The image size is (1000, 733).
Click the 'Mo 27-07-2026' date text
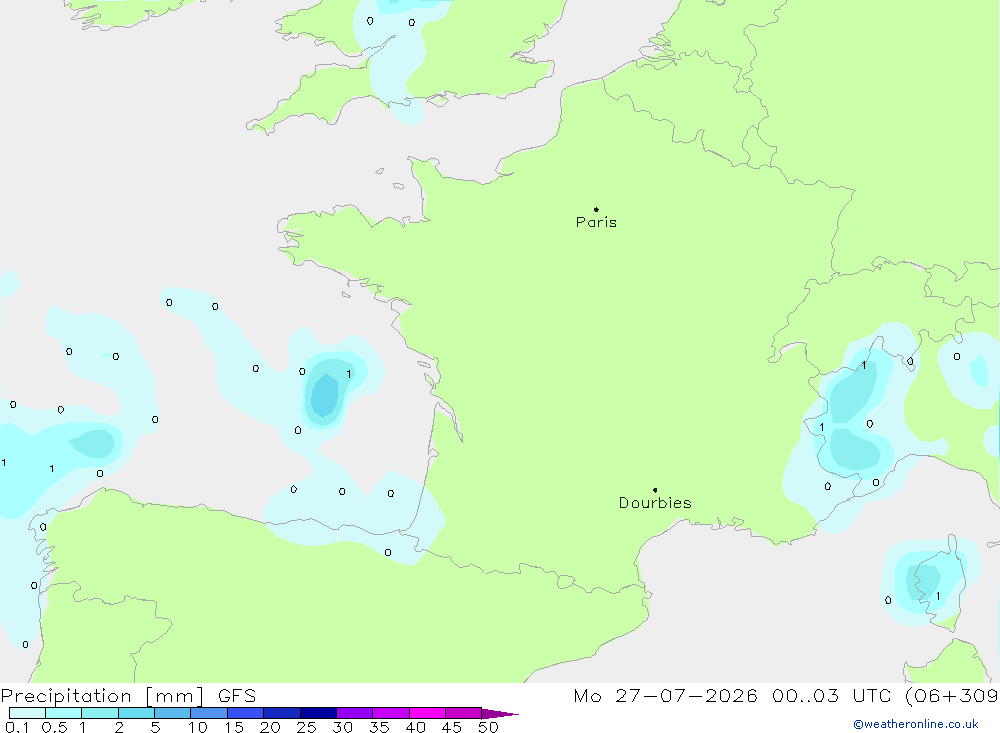(665, 696)
